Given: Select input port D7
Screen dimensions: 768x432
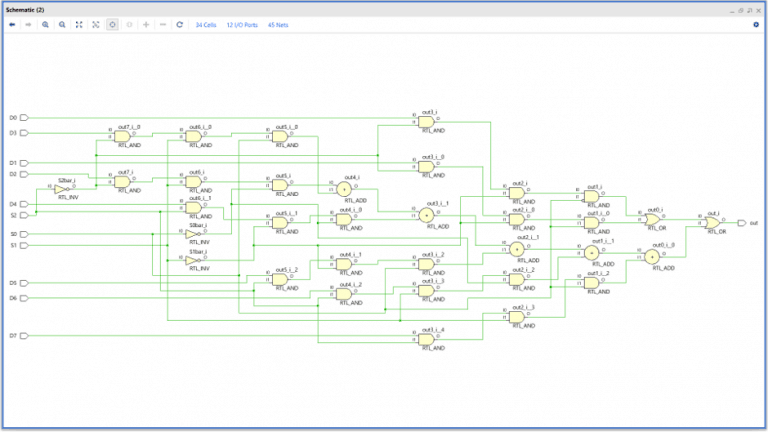Looking at the screenshot, I should click(24, 336).
